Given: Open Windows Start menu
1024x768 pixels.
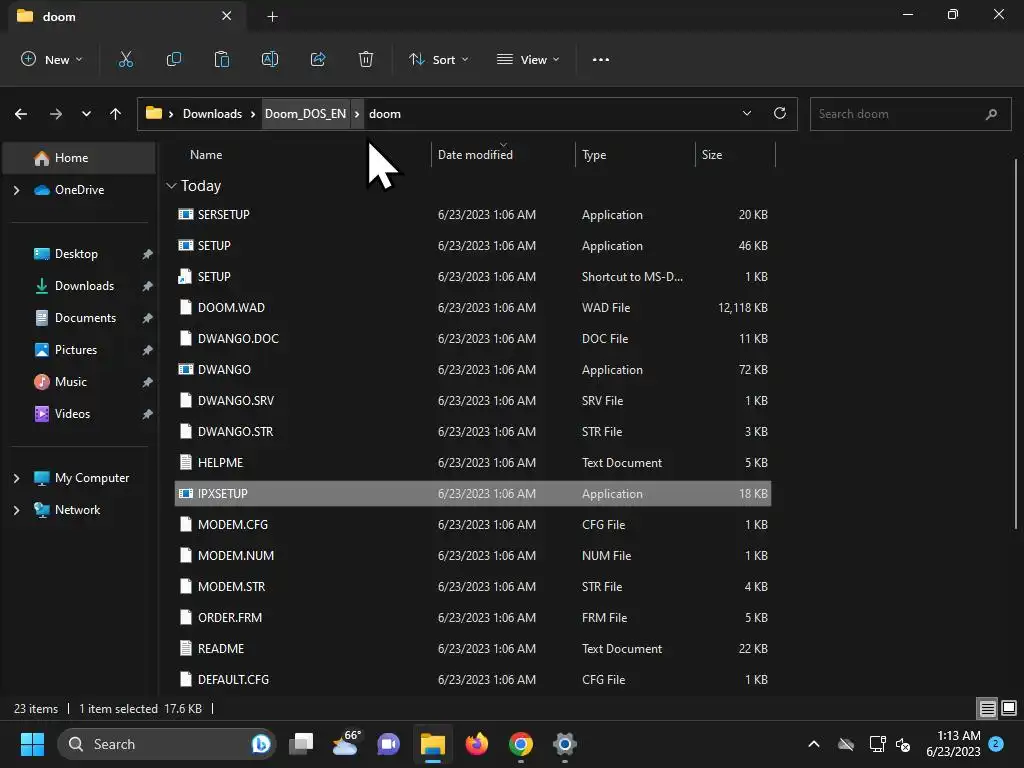Looking at the screenshot, I should (x=32, y=744).
